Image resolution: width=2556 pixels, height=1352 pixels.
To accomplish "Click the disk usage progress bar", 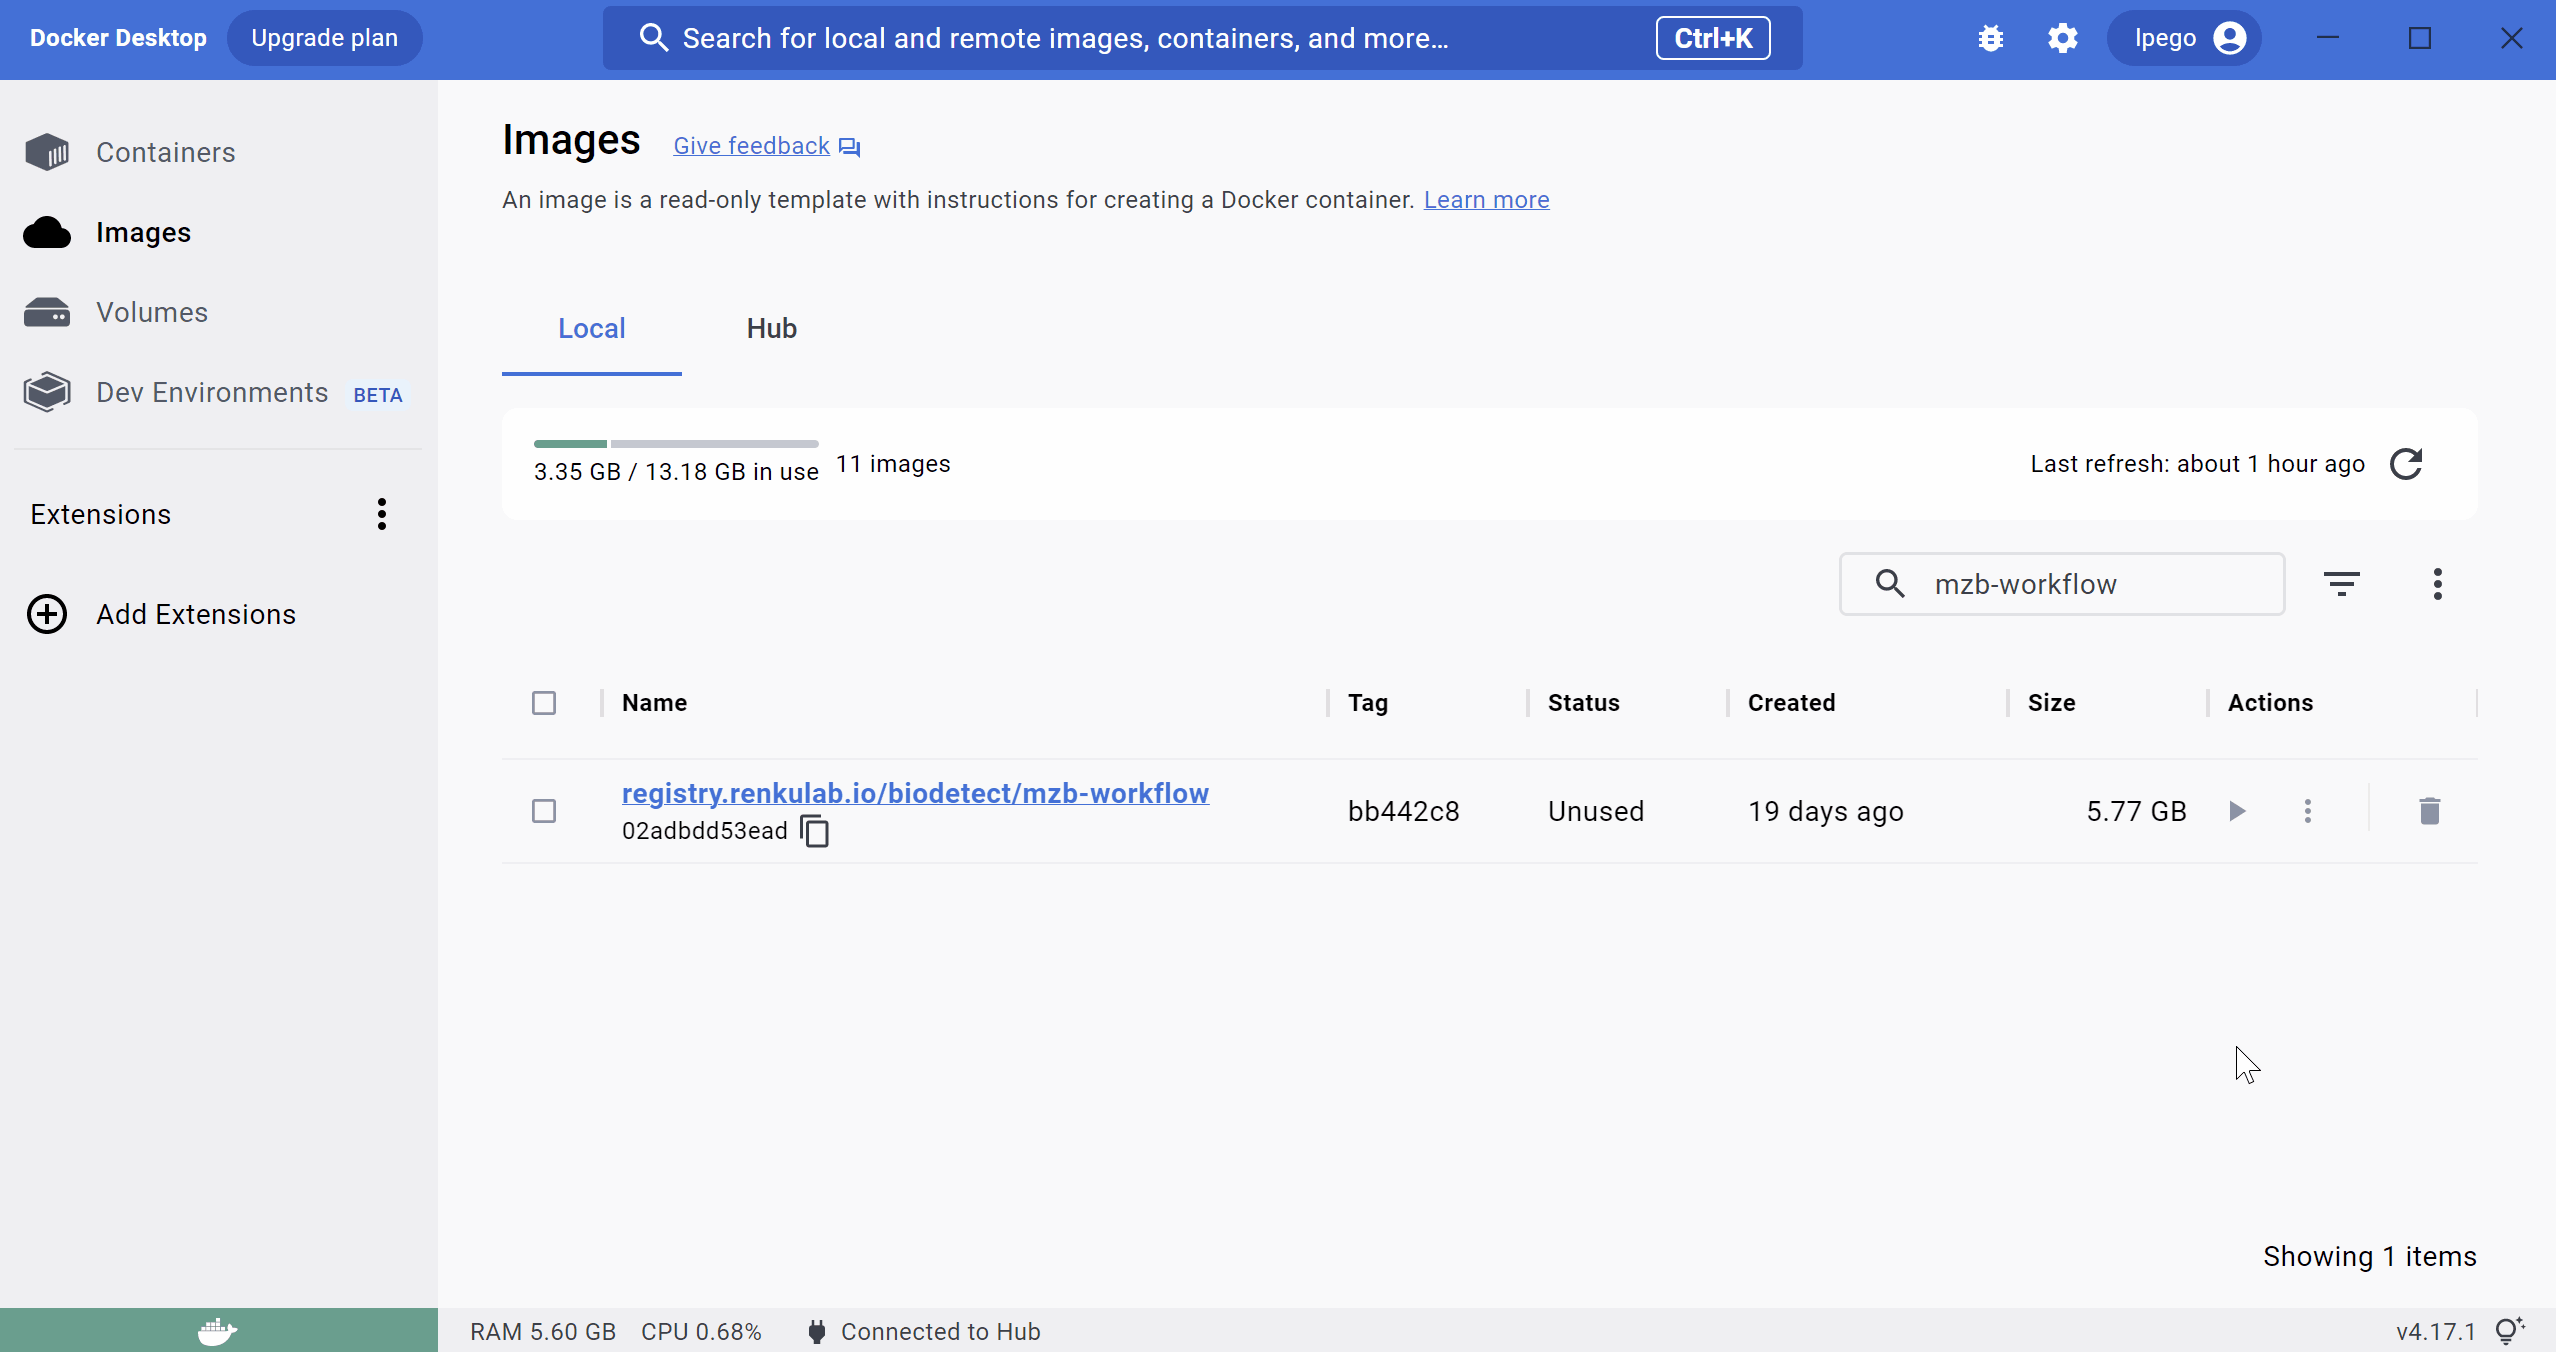I will [676, 444].
